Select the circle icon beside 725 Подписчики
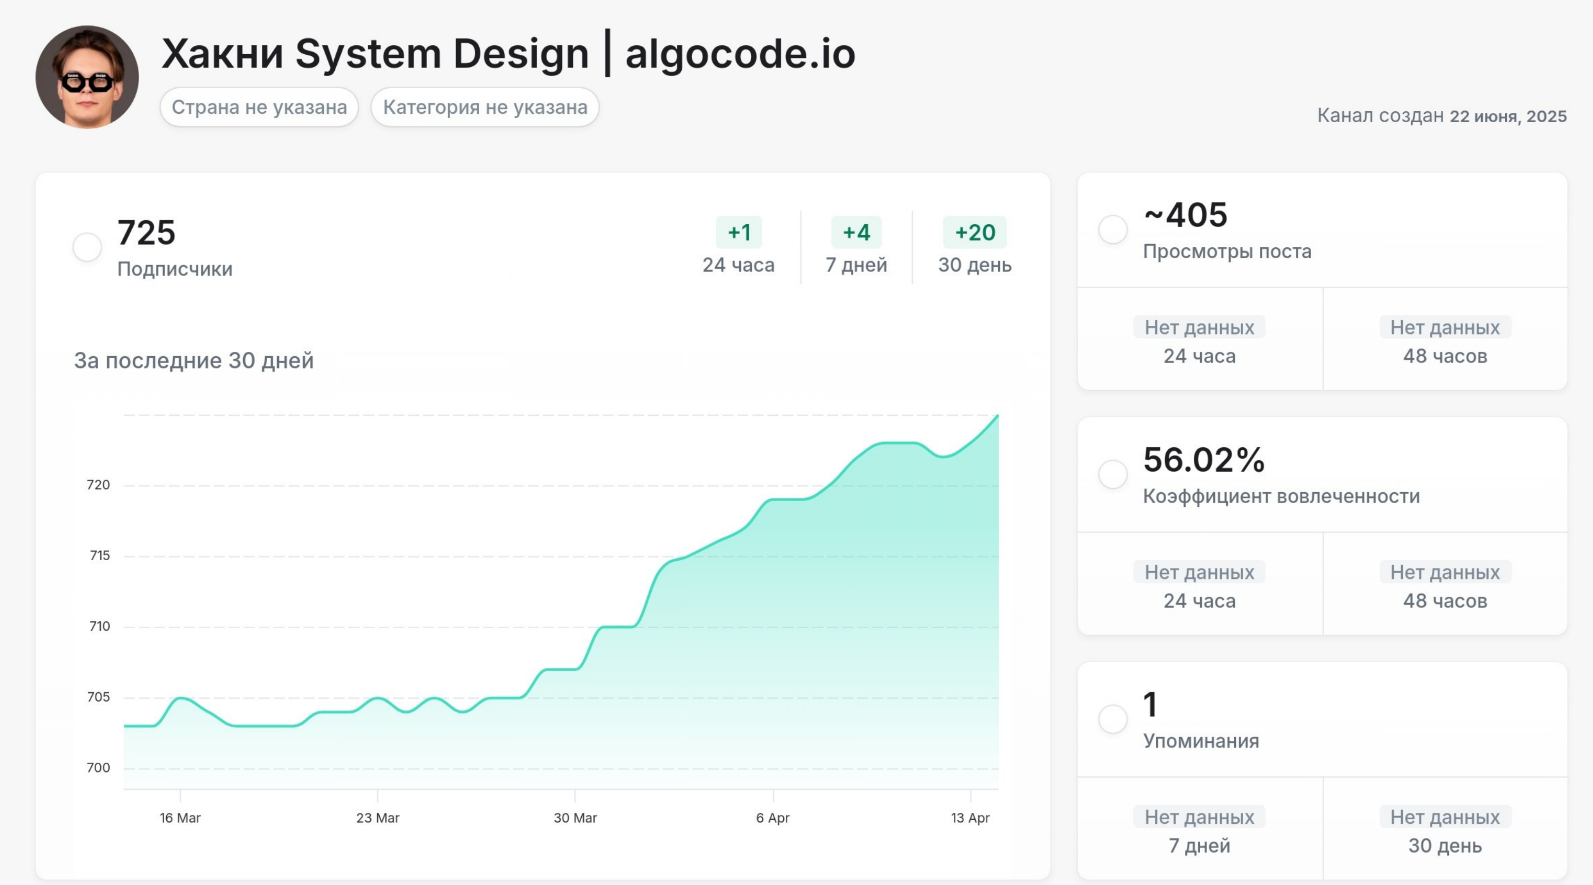The image size is (1593, 885). (87, 247)
